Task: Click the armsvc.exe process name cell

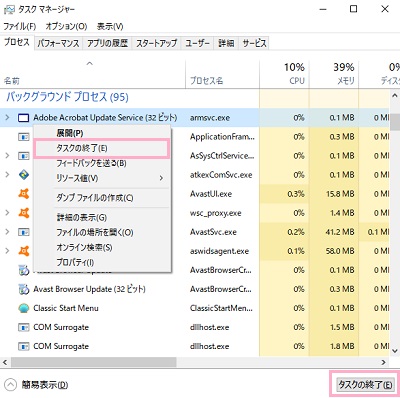Action: [210, 118]
